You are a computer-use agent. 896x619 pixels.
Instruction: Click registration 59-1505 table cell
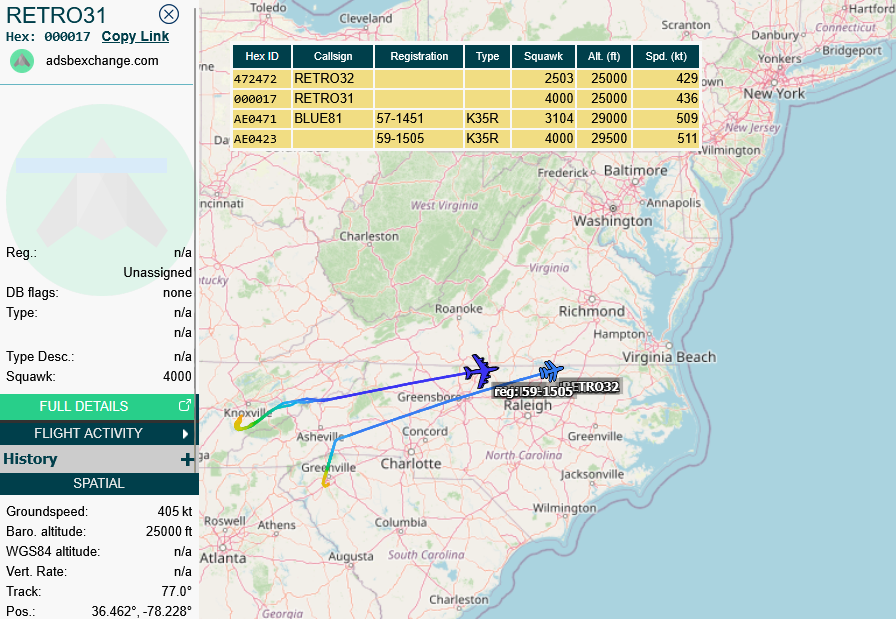pyautogui.click(x=419, y=139)
